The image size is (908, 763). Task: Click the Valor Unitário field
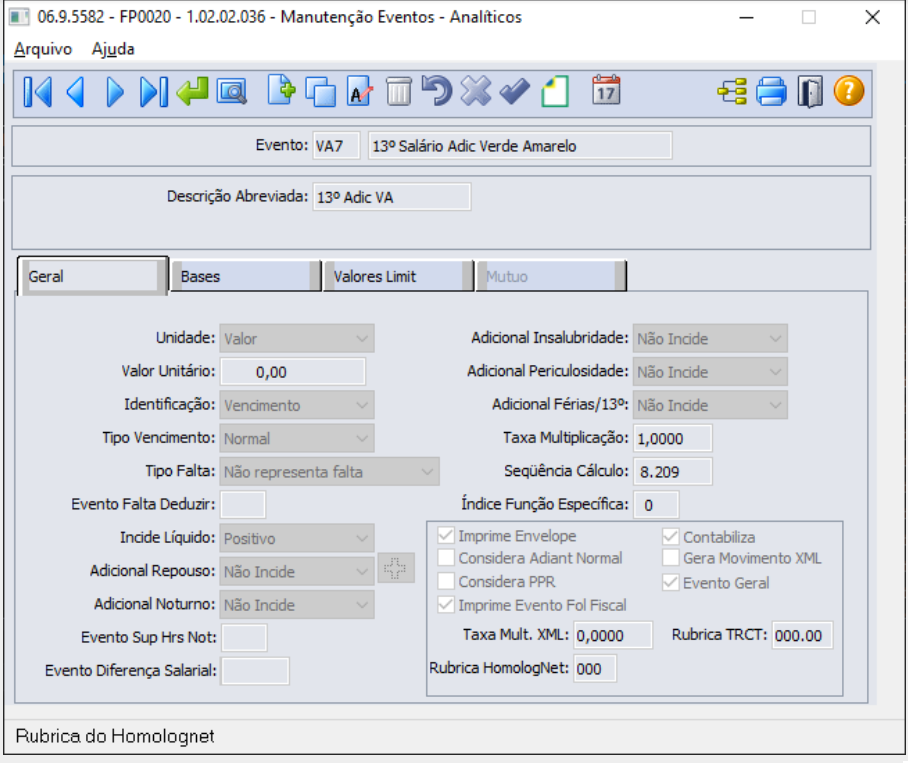coord(293,372)
